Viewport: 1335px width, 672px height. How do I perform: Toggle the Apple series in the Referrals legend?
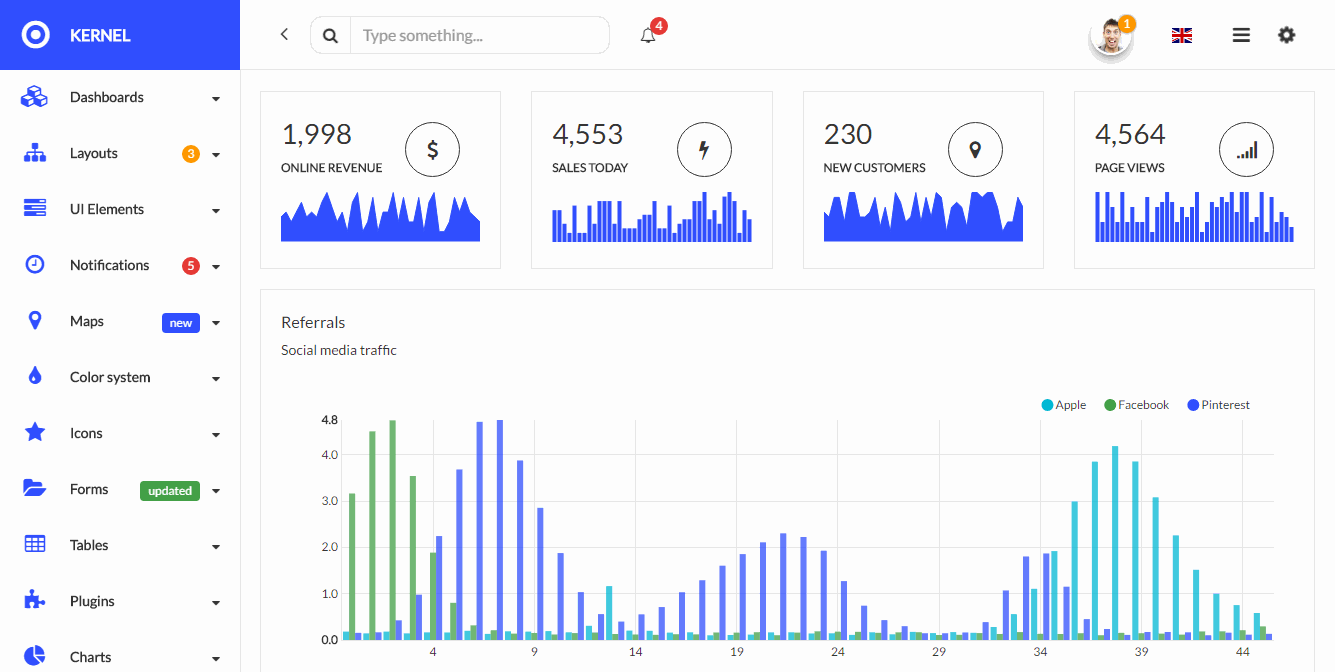1063,404
